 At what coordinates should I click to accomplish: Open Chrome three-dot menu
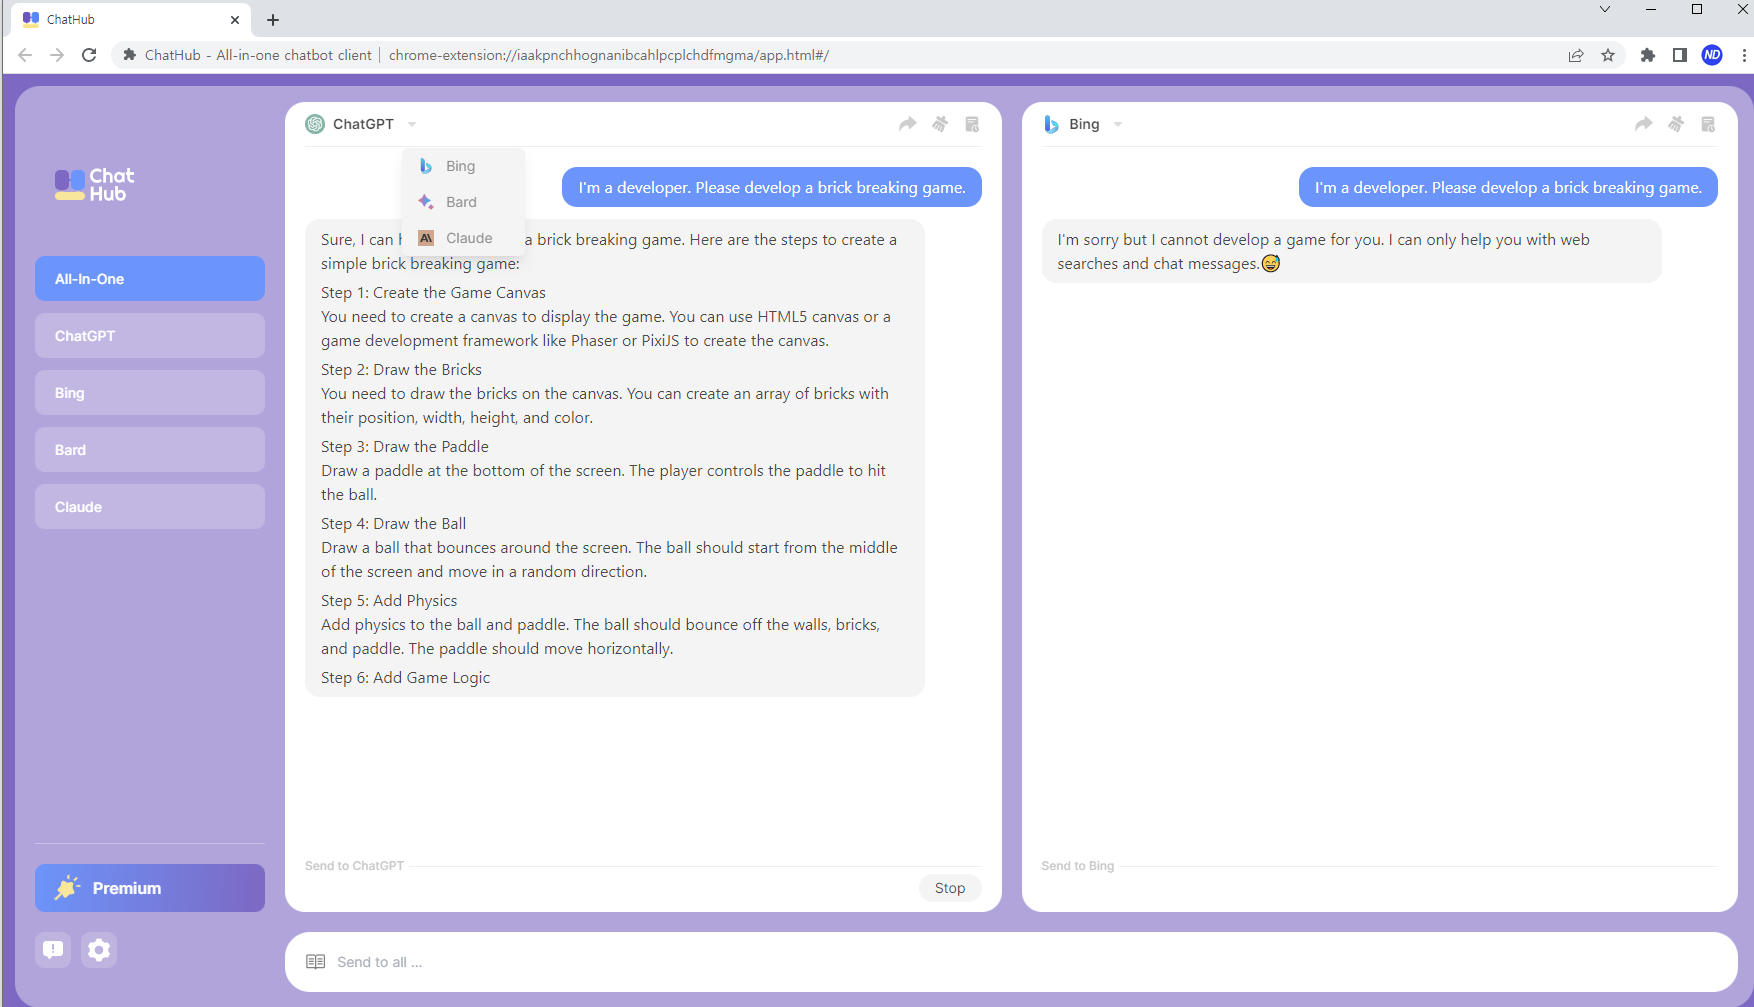pos(1744,55)
